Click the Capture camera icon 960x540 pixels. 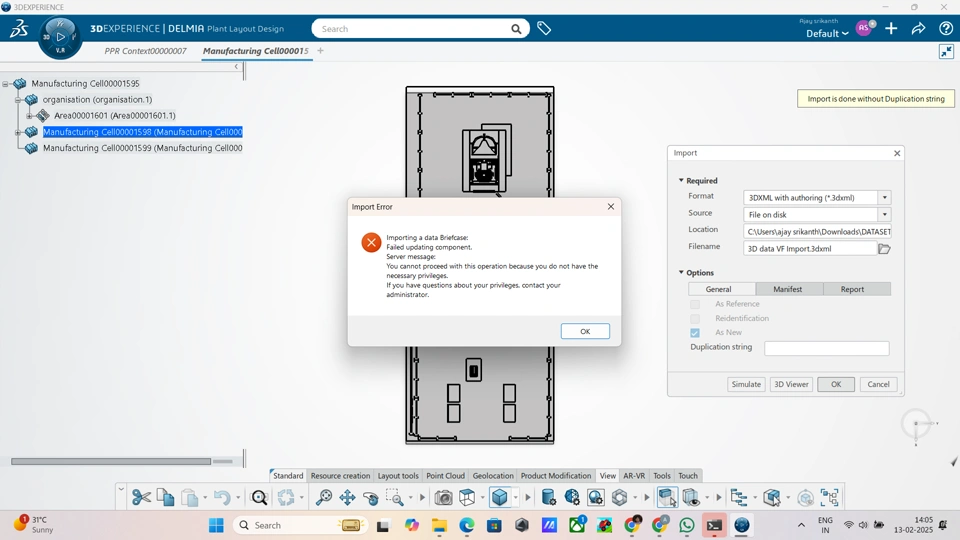coord(443,498)
